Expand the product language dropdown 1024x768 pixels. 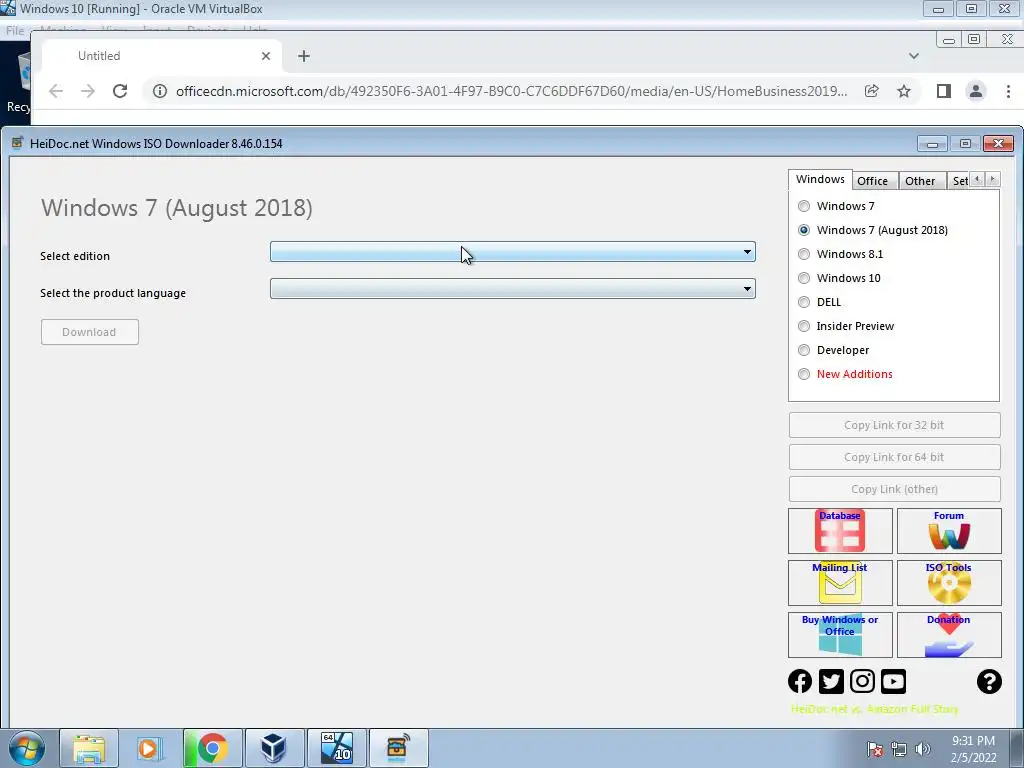[x=513, y=289]
